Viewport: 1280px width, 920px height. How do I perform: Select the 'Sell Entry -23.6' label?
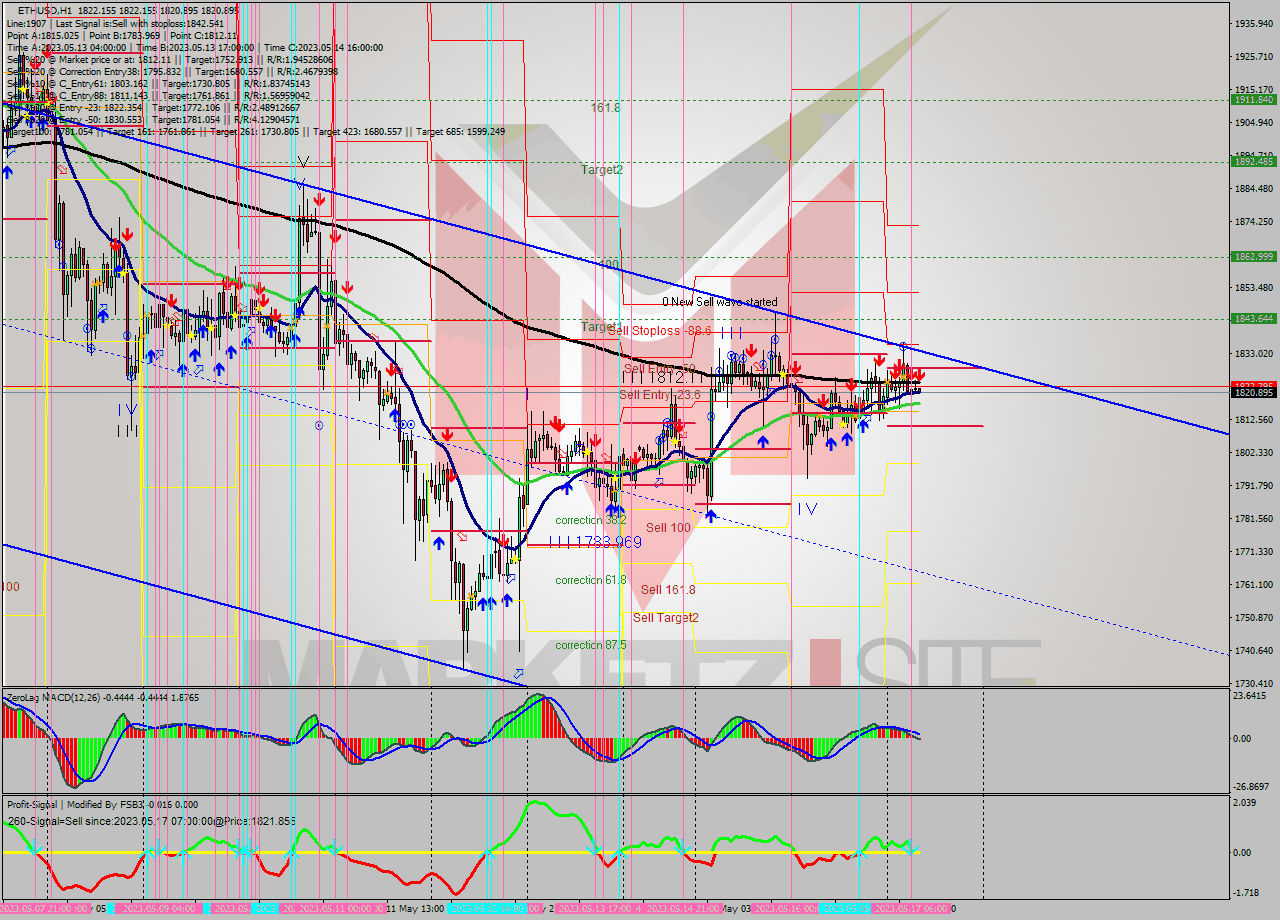[x=658, y=395]
